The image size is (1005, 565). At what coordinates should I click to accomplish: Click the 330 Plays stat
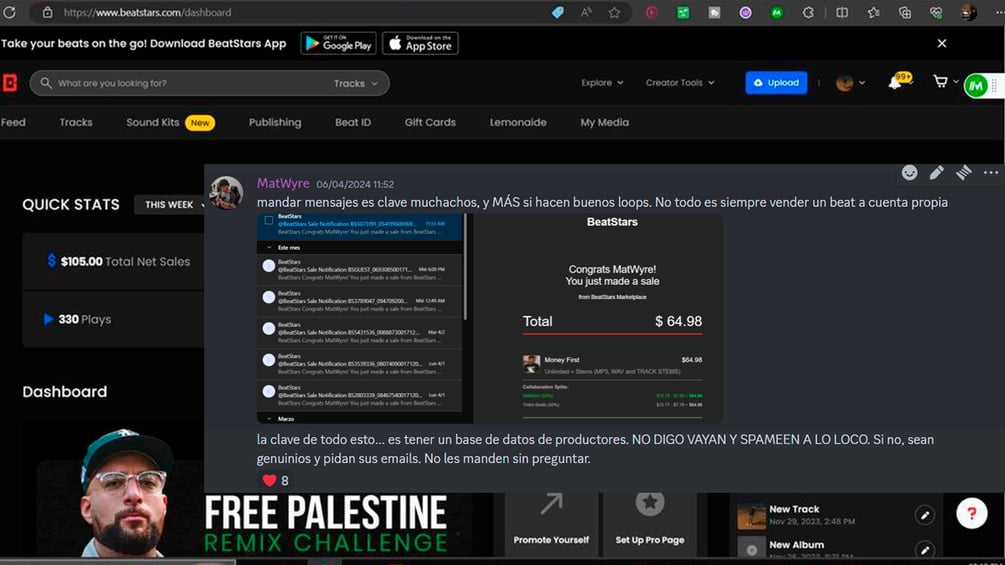point(77,319)
